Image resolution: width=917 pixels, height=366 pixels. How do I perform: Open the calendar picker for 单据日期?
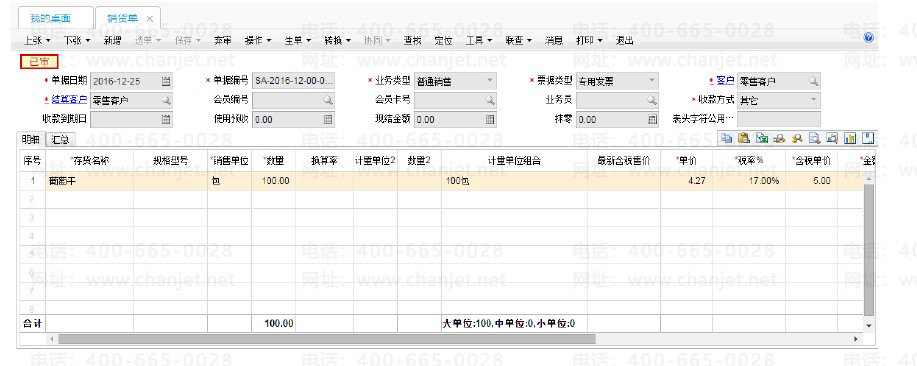point(166,81)
